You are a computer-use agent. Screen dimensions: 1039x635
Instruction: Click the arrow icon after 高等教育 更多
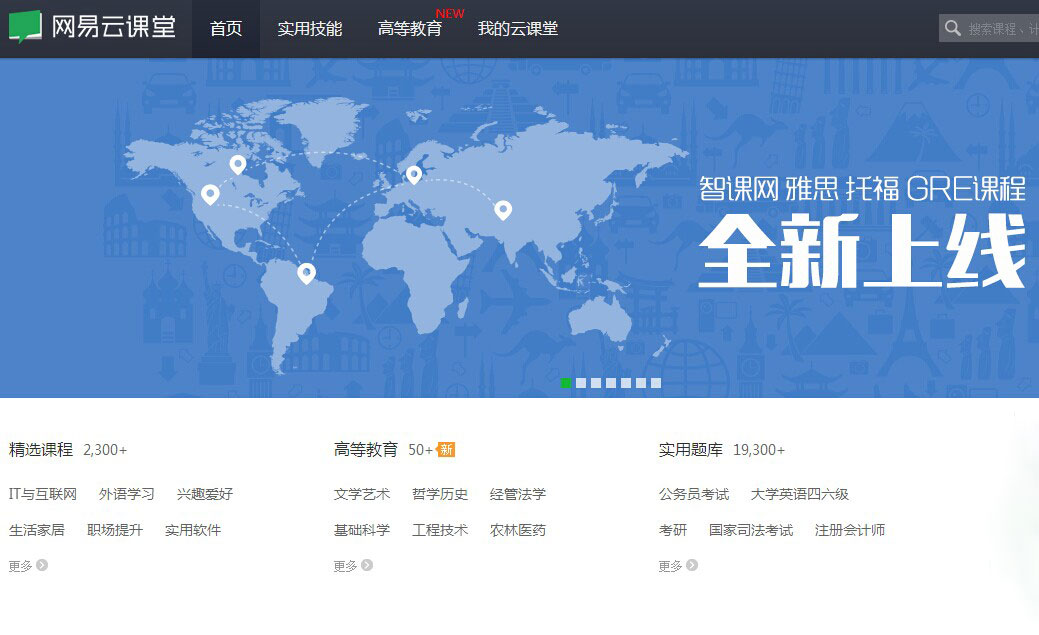369,565
